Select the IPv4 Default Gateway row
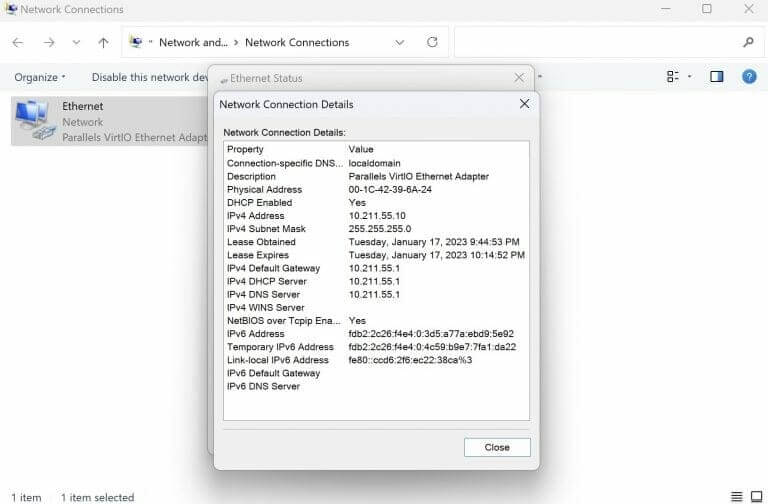This screenshot has height=504, width=768. 376,268
